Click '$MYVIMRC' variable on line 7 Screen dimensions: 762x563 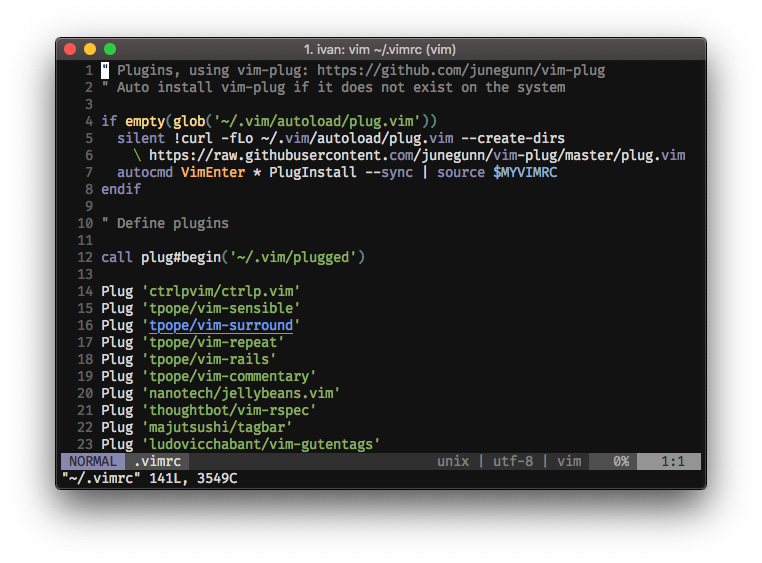pos(525,172)
